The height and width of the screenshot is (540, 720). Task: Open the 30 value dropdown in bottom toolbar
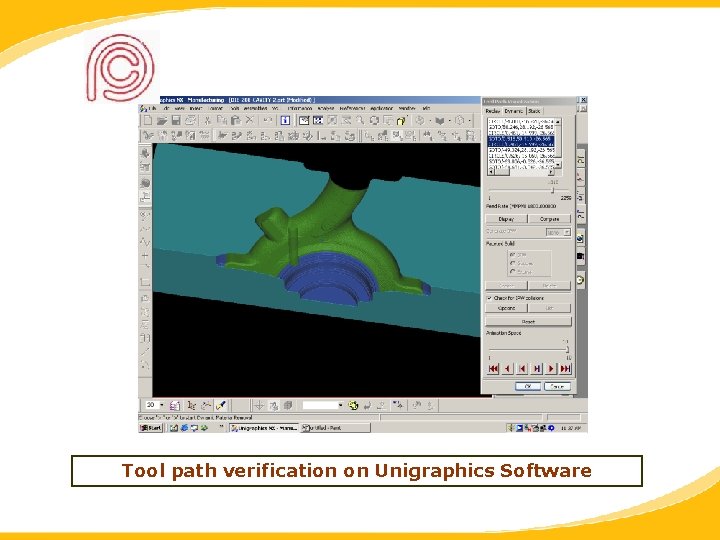click(162, 405)
